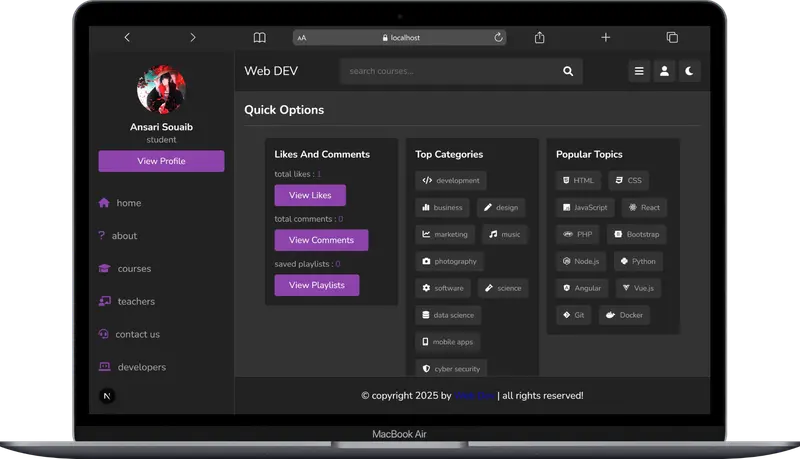Click the View Likes button
Image resolution: width=800 pixels, height=459 pixels.
[x=310, y=195]
